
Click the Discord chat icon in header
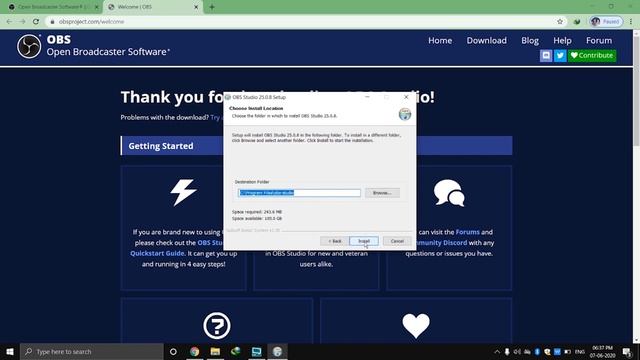(x=546, y=56)
